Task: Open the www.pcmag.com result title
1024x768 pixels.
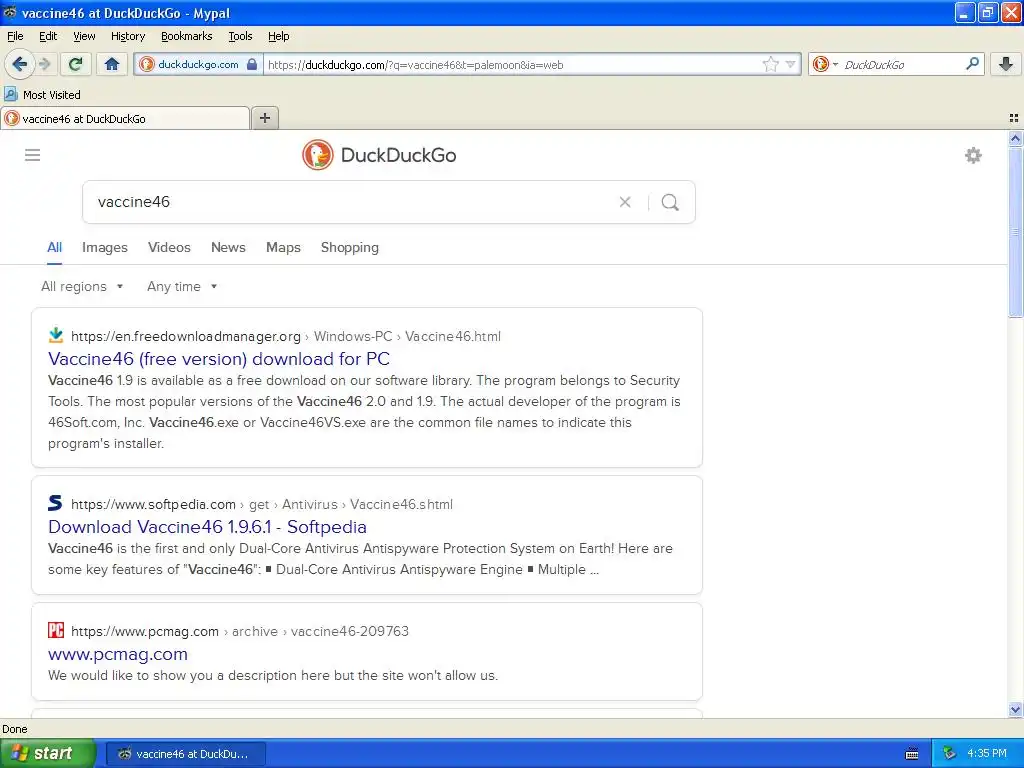Action: pos(118,654)
